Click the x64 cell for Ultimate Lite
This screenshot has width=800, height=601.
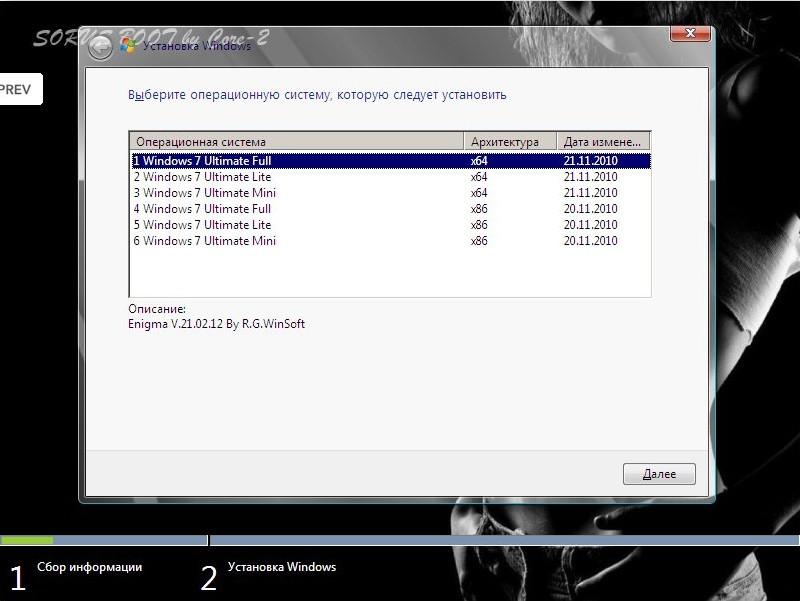pyautogui.click(x=479, y=177)
